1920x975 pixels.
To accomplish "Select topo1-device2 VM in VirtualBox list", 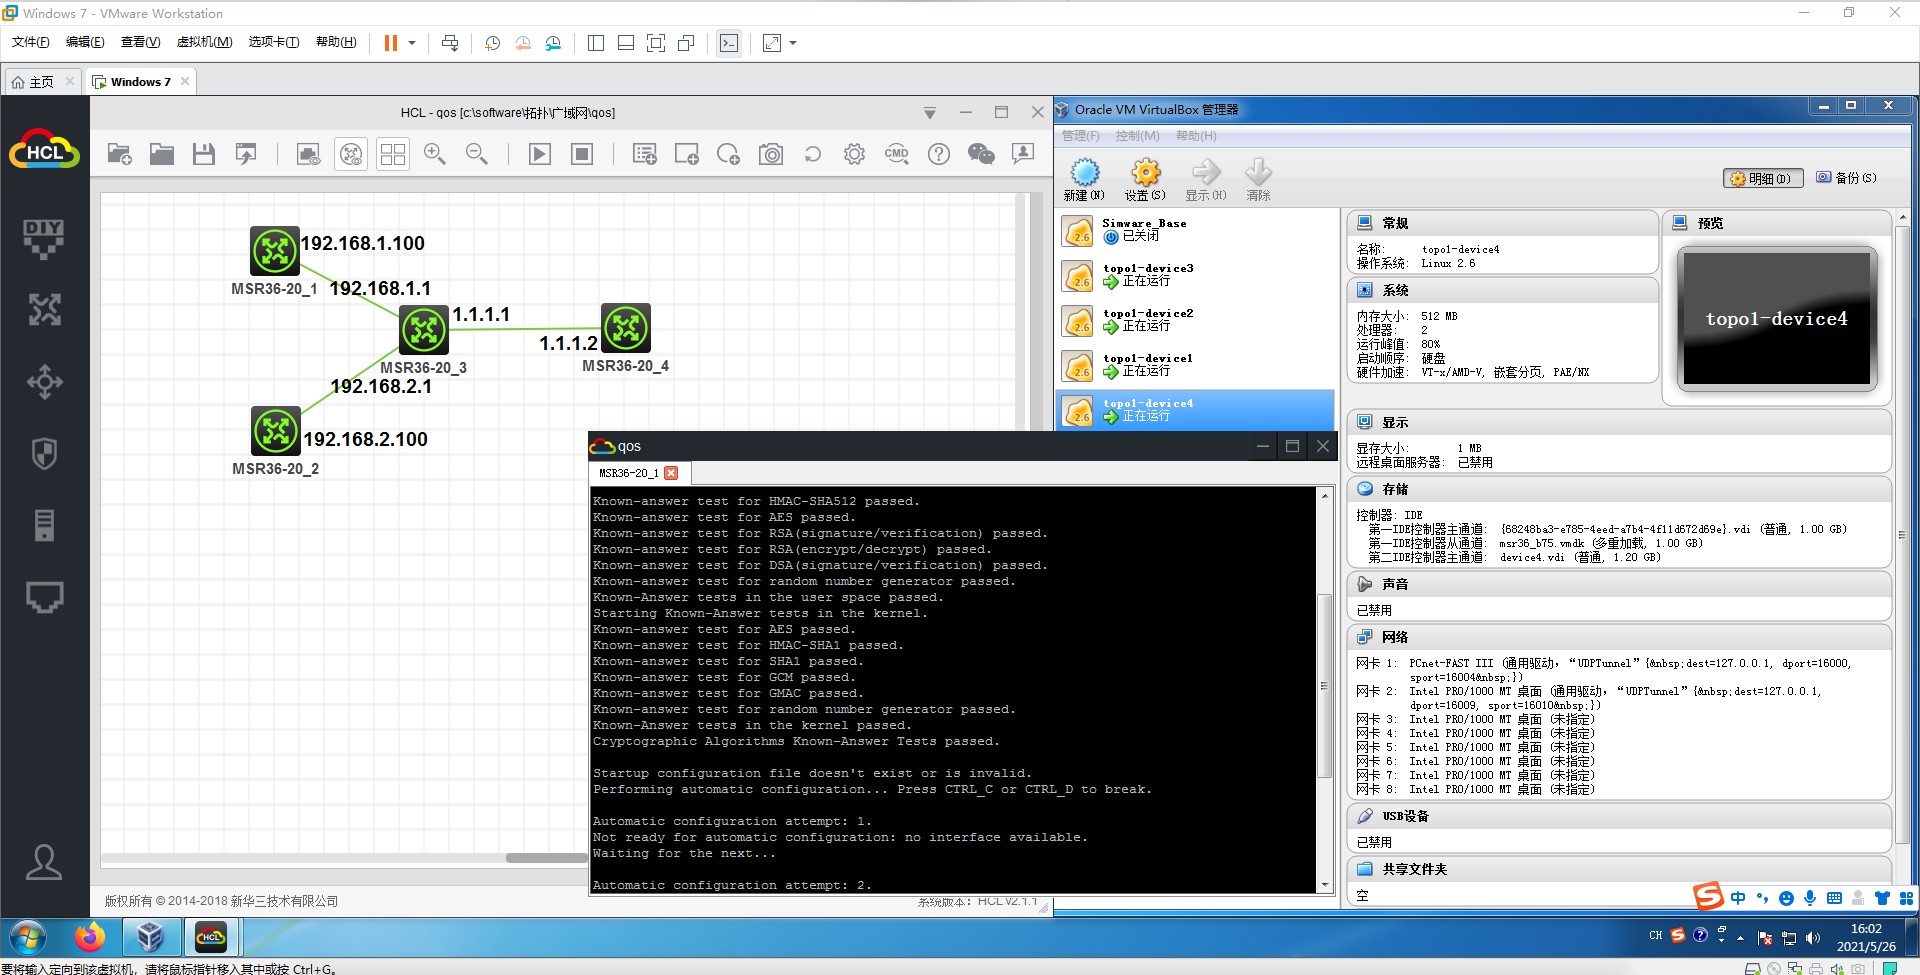I will 1196,321.
